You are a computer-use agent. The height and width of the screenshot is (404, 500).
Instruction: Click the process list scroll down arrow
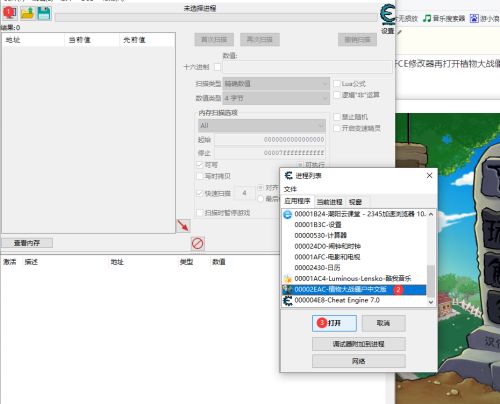(x=431, y=302)
